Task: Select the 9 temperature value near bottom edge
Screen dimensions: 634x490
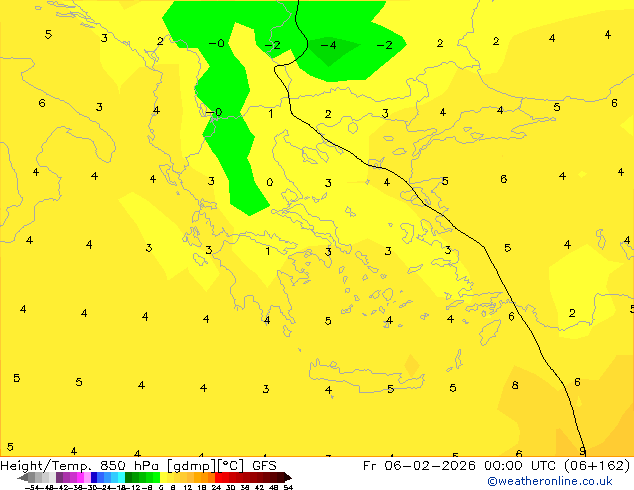Action: (x=582, y=451)
